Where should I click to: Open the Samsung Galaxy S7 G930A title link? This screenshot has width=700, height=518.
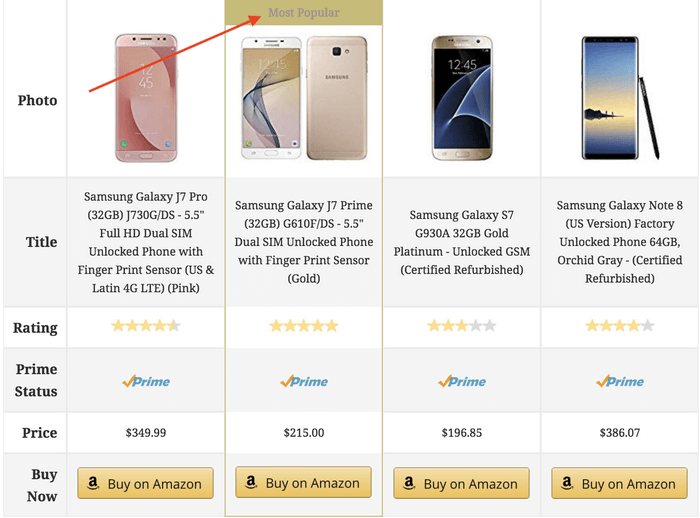click(462, 242)
